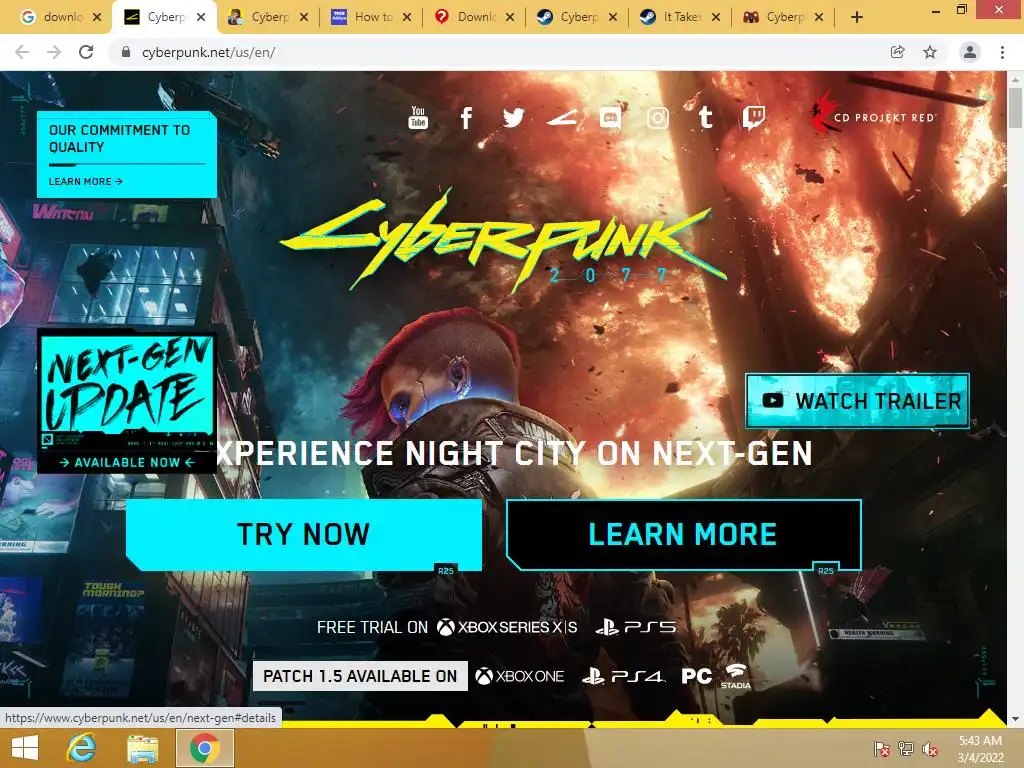1024x768 pixels.
Task: Click the CD Projekt Red logo
Action: pos(873,114)
